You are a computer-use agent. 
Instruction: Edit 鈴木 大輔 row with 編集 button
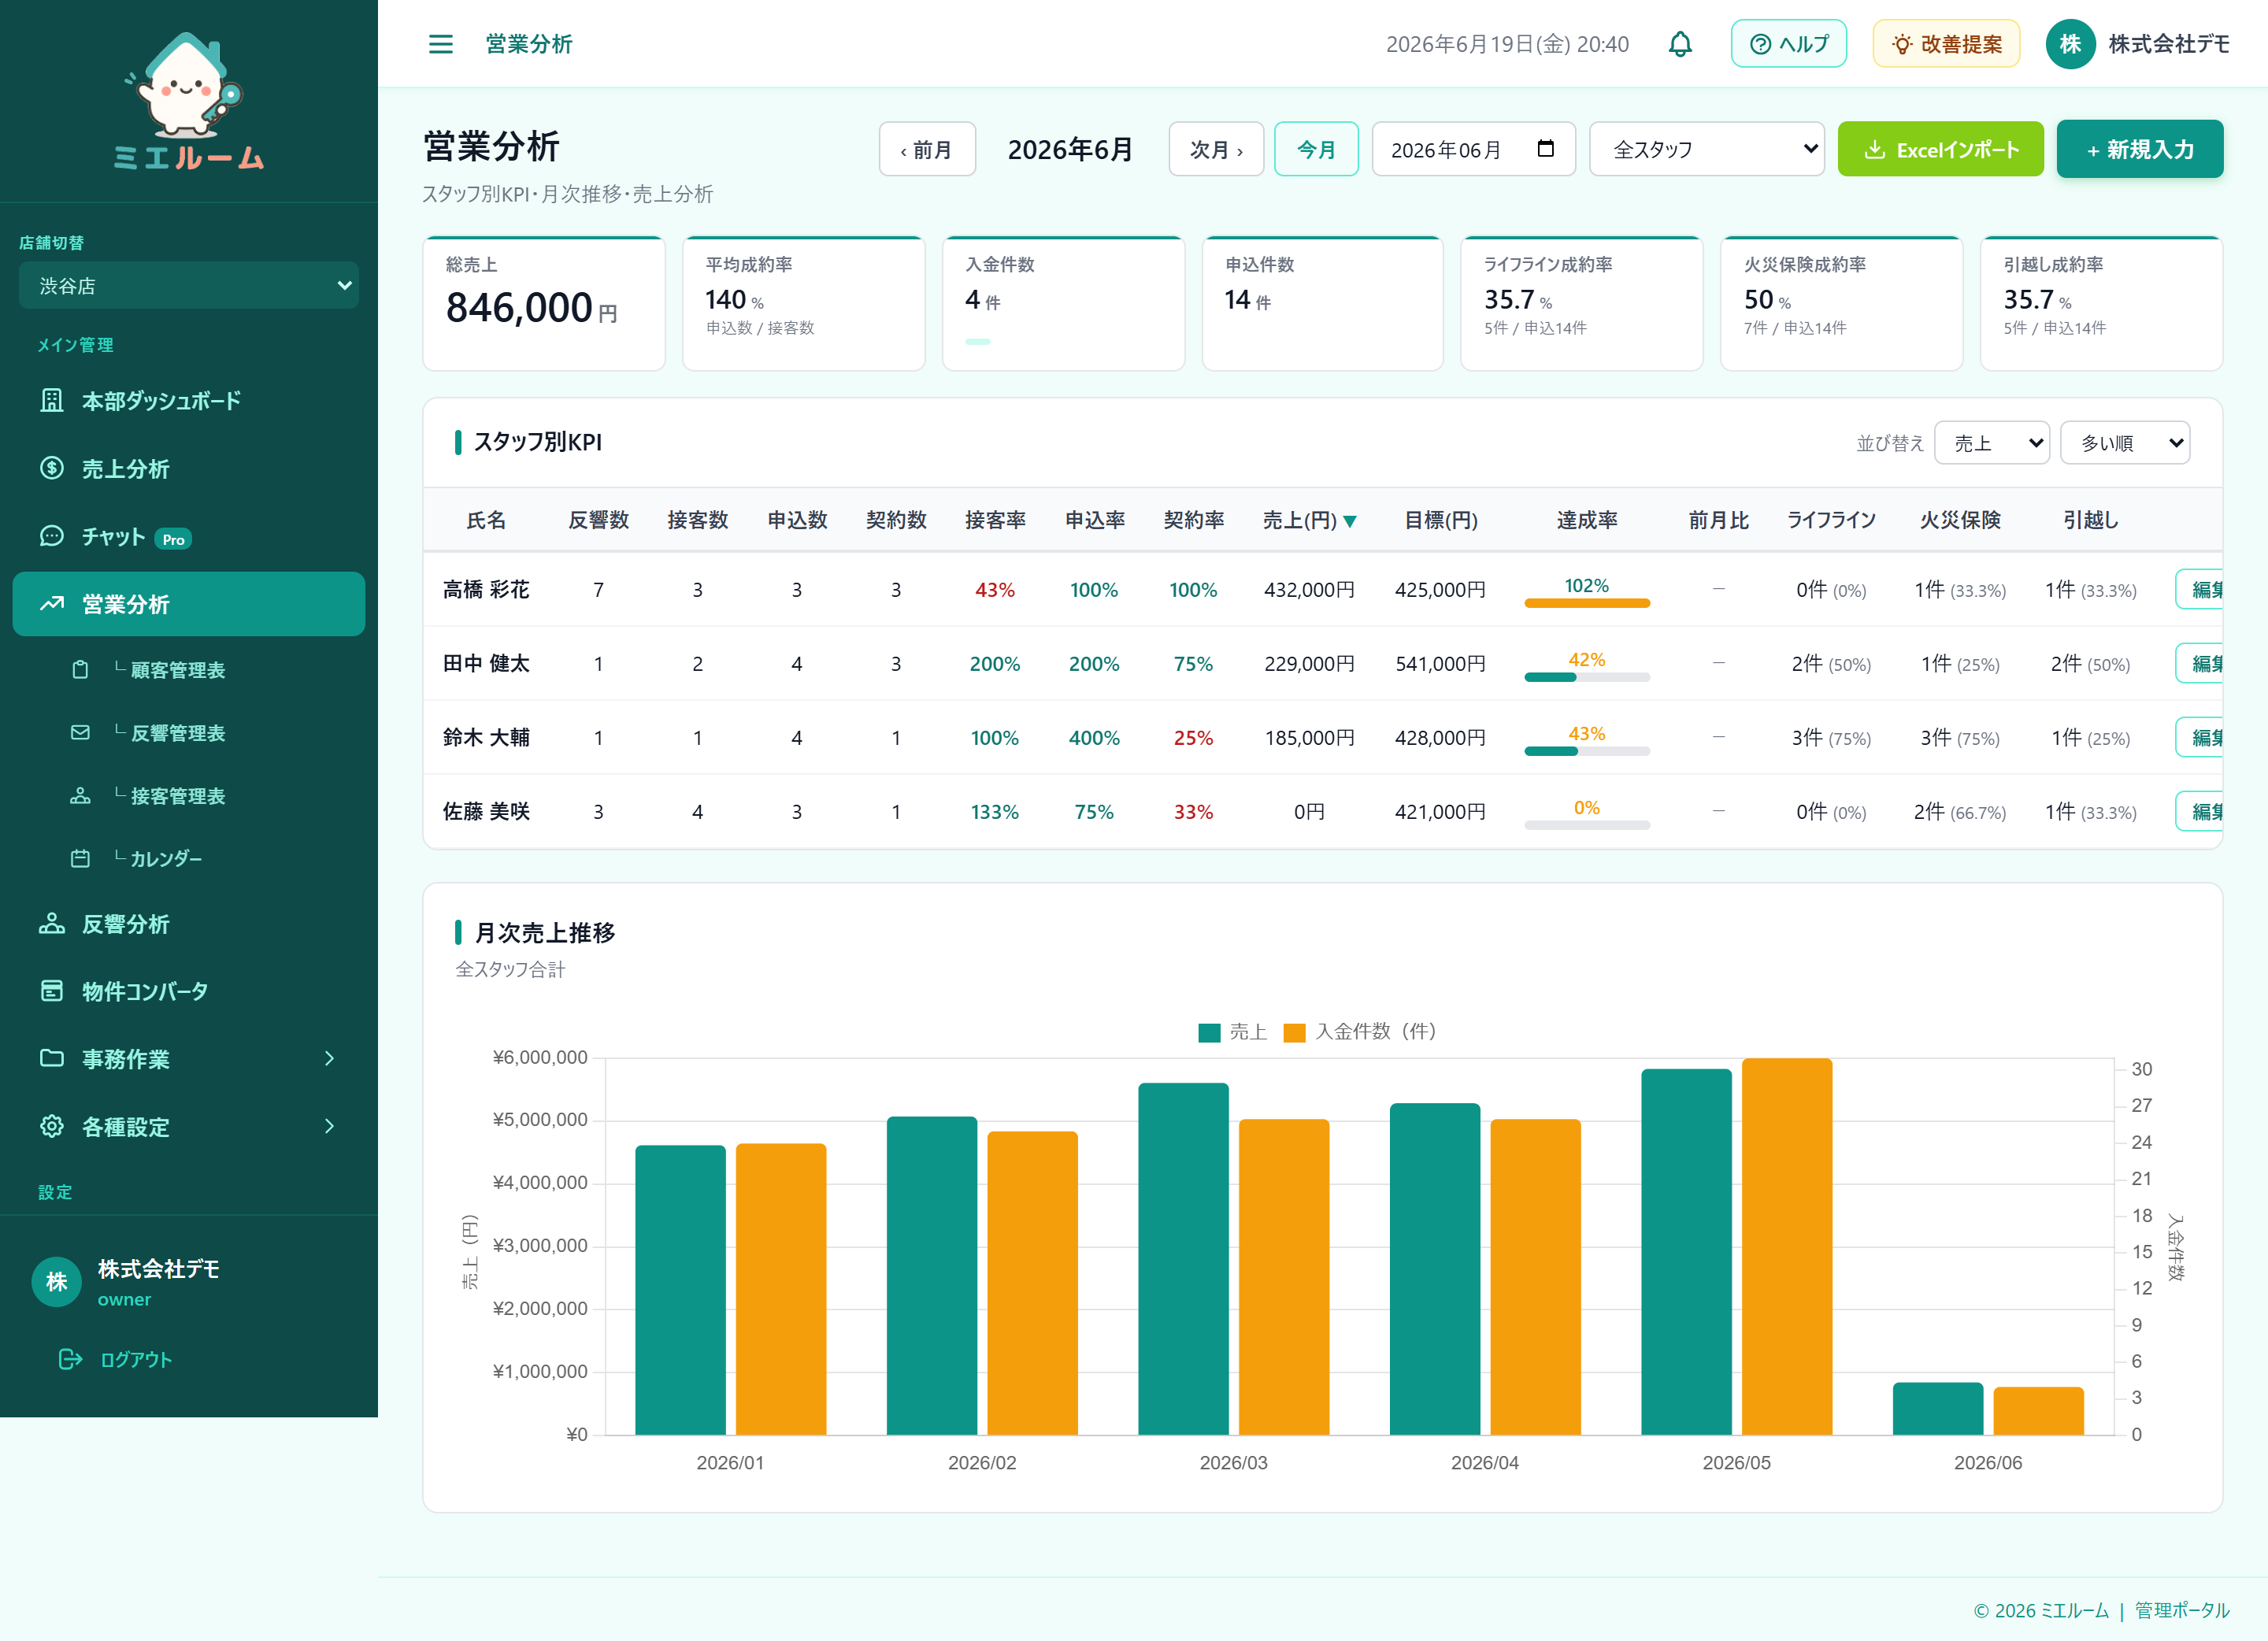[2200, 737]
